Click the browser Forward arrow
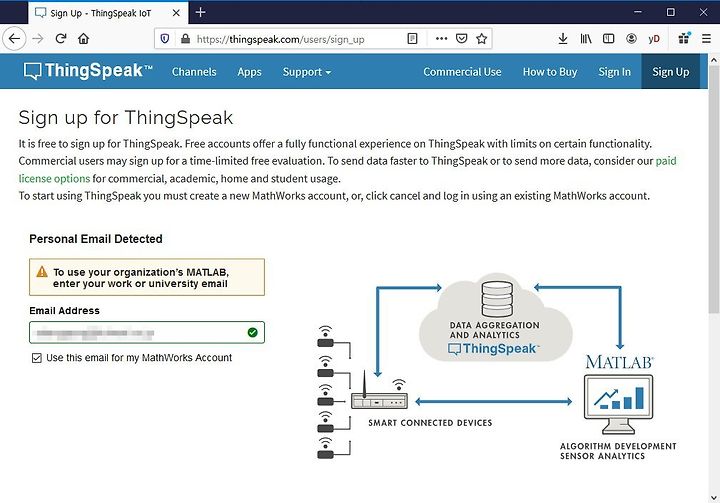The image size is (720, 503). click(x=38, y=39)
